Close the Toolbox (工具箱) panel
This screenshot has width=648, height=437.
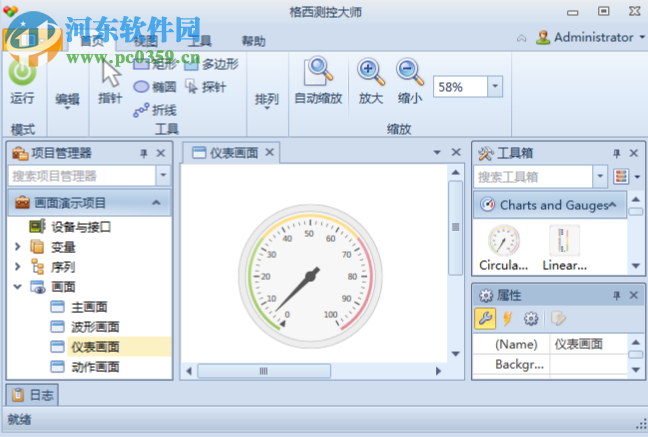tap(634, 153)
